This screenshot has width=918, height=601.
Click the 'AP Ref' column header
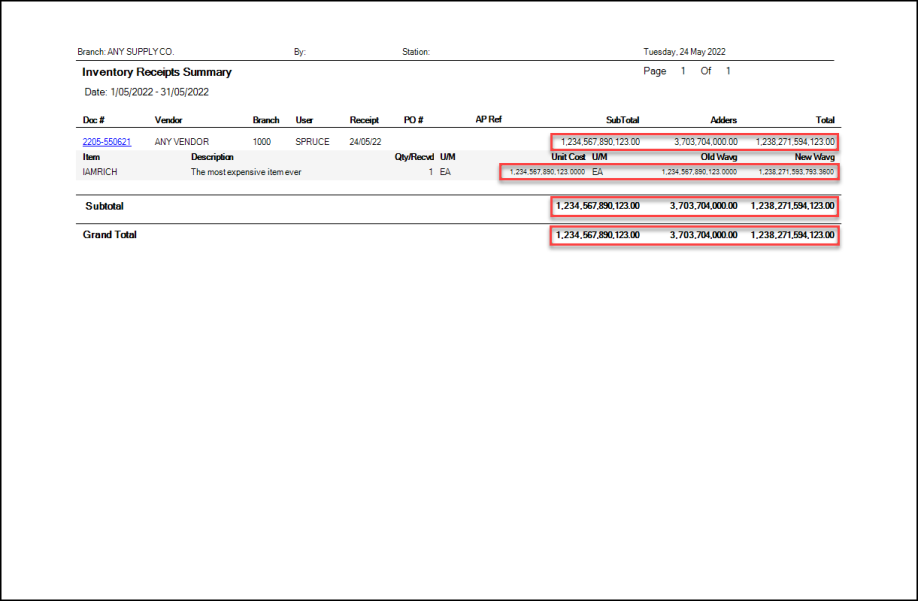pyautogui.click(x=489, y=119)
